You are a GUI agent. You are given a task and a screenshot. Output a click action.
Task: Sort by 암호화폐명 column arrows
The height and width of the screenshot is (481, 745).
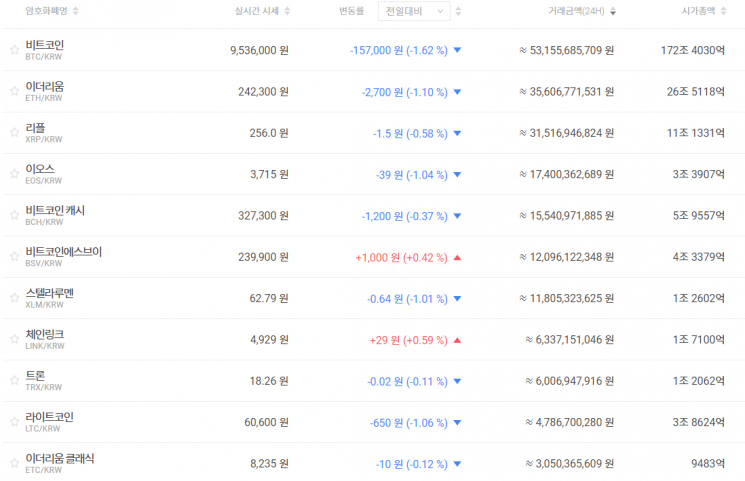(76, 11)
